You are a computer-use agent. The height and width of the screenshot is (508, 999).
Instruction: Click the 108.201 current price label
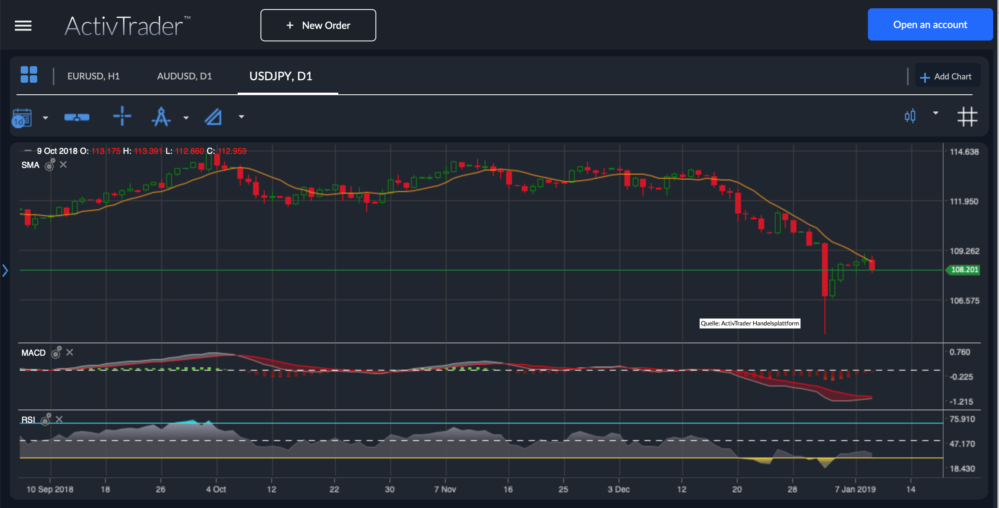963,270
